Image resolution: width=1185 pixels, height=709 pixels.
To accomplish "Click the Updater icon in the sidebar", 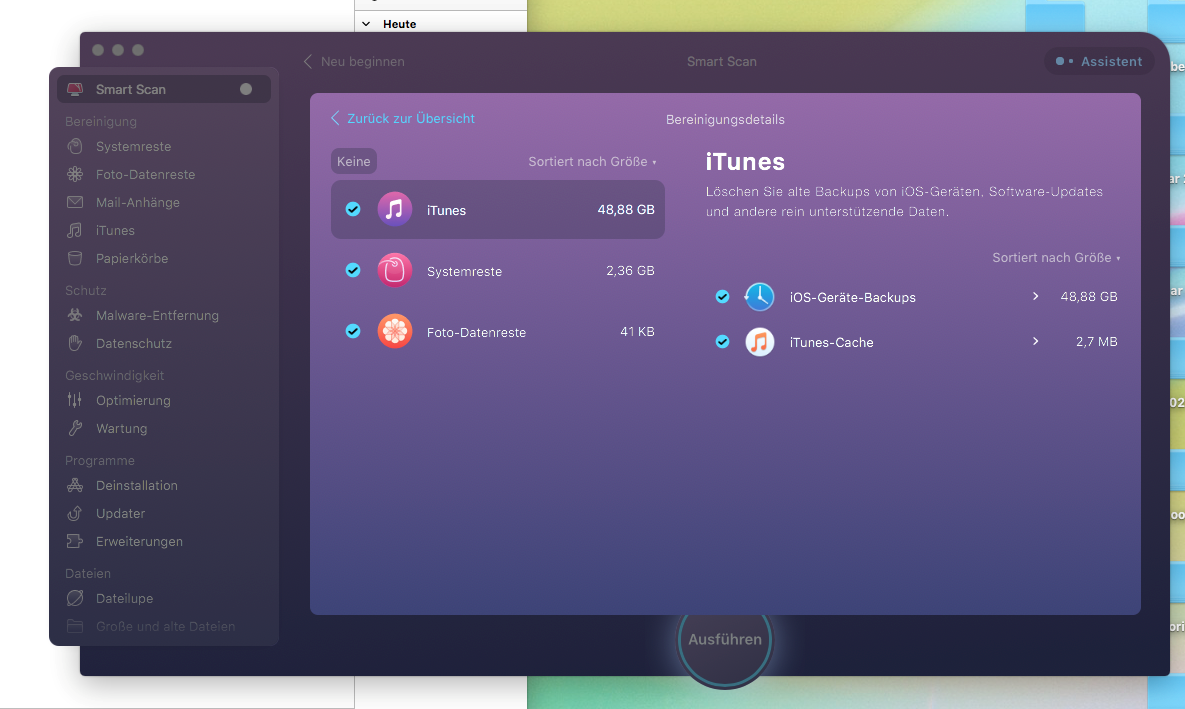I will (75, 513).
